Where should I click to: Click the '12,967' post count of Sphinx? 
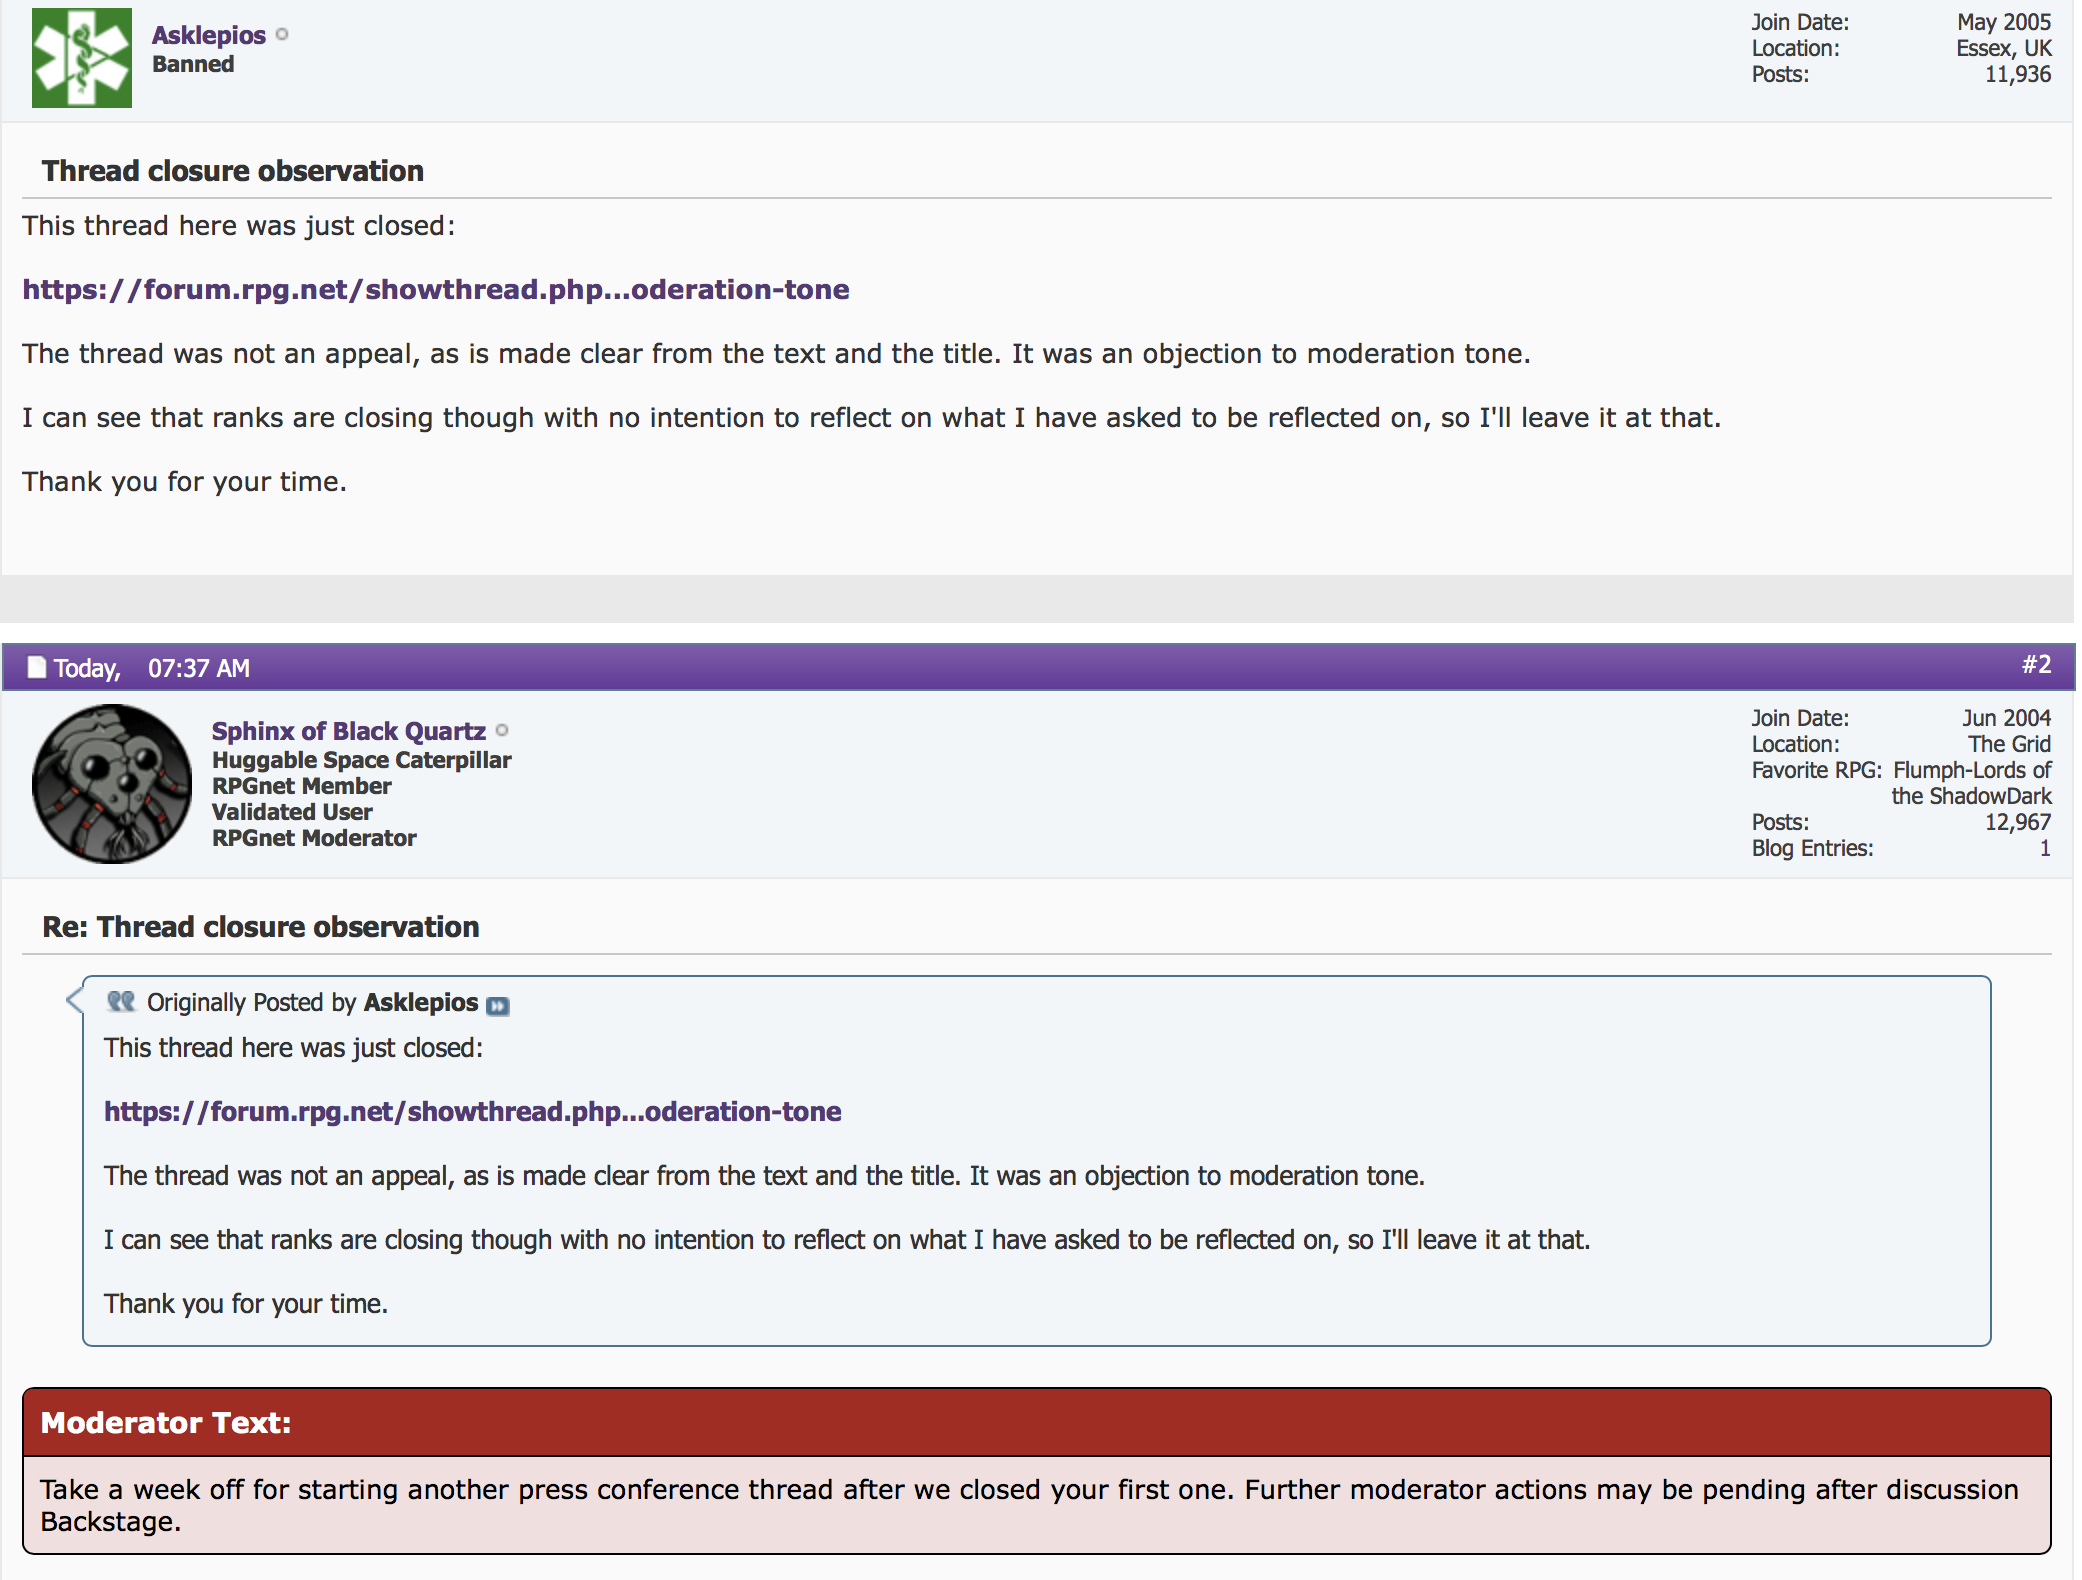click(x=2018, y=822)
